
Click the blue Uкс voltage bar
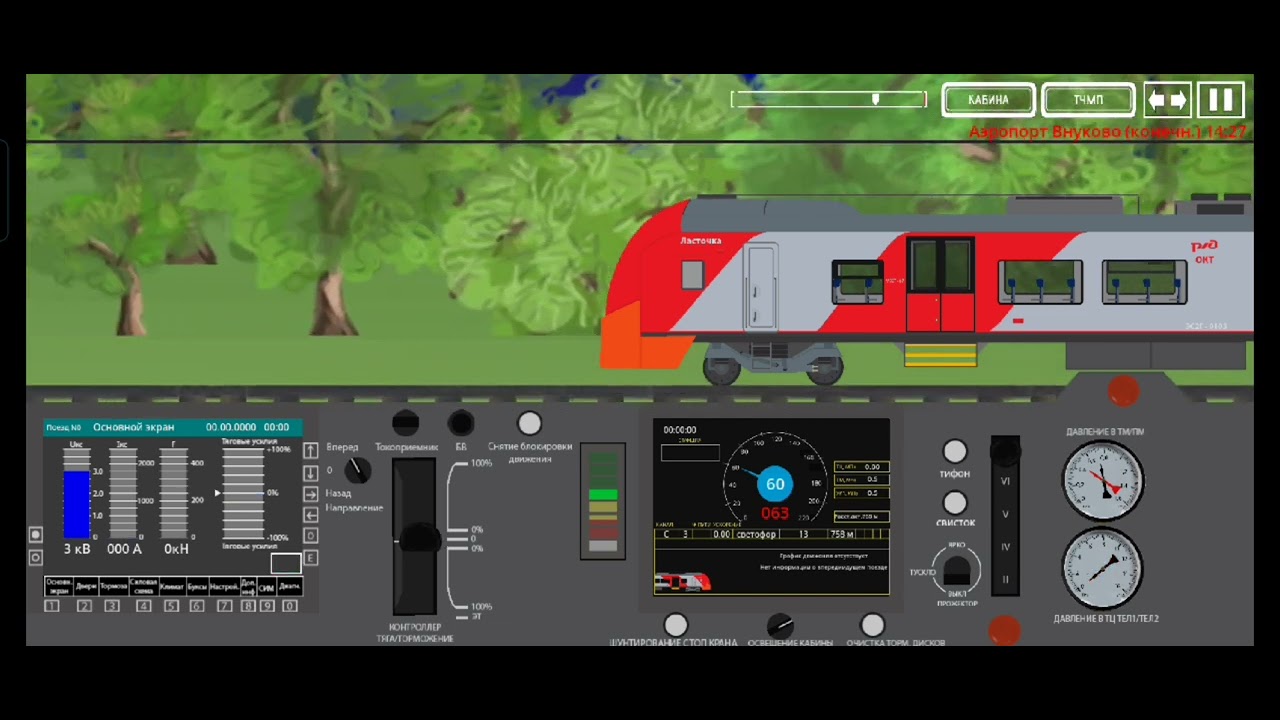coord(77,505)
